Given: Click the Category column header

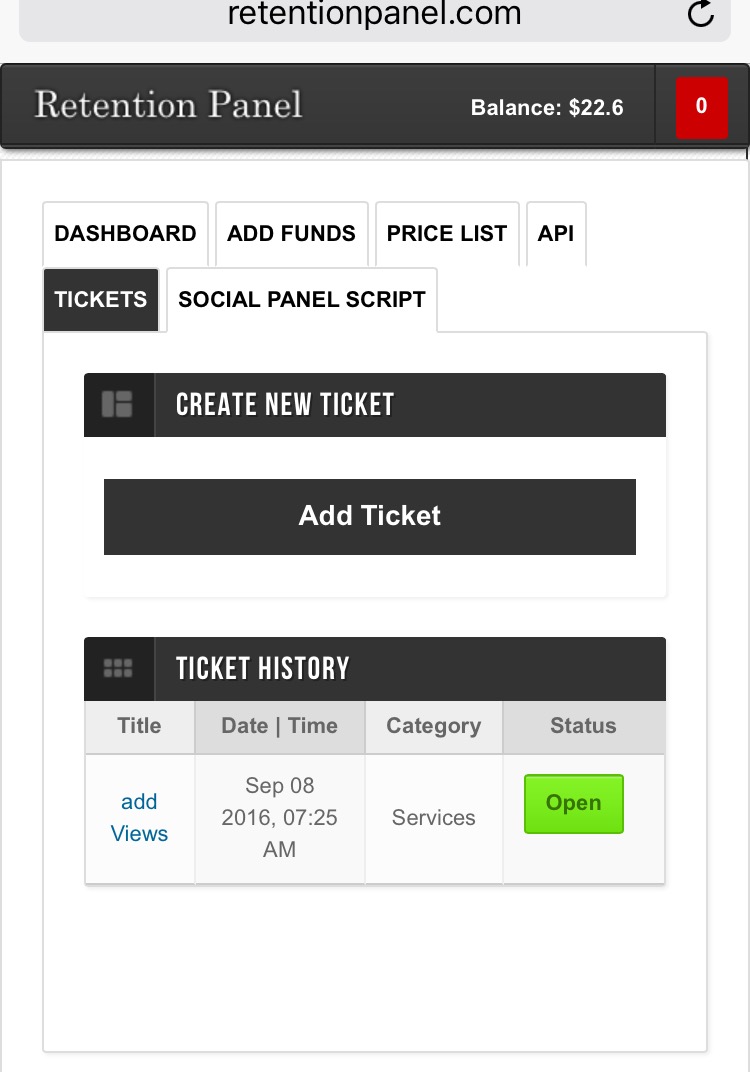Looking at the screenshot, I should tap(433, 726).
